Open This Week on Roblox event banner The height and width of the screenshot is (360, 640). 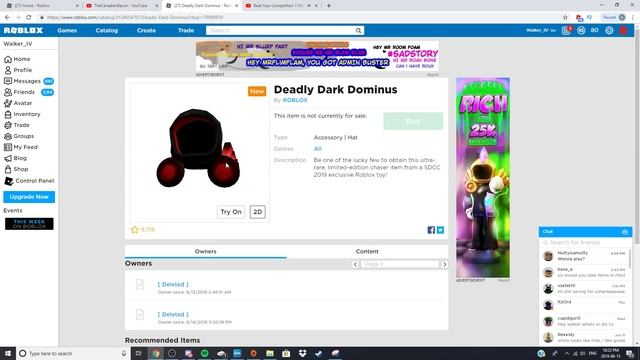click(x=29, y=224)
